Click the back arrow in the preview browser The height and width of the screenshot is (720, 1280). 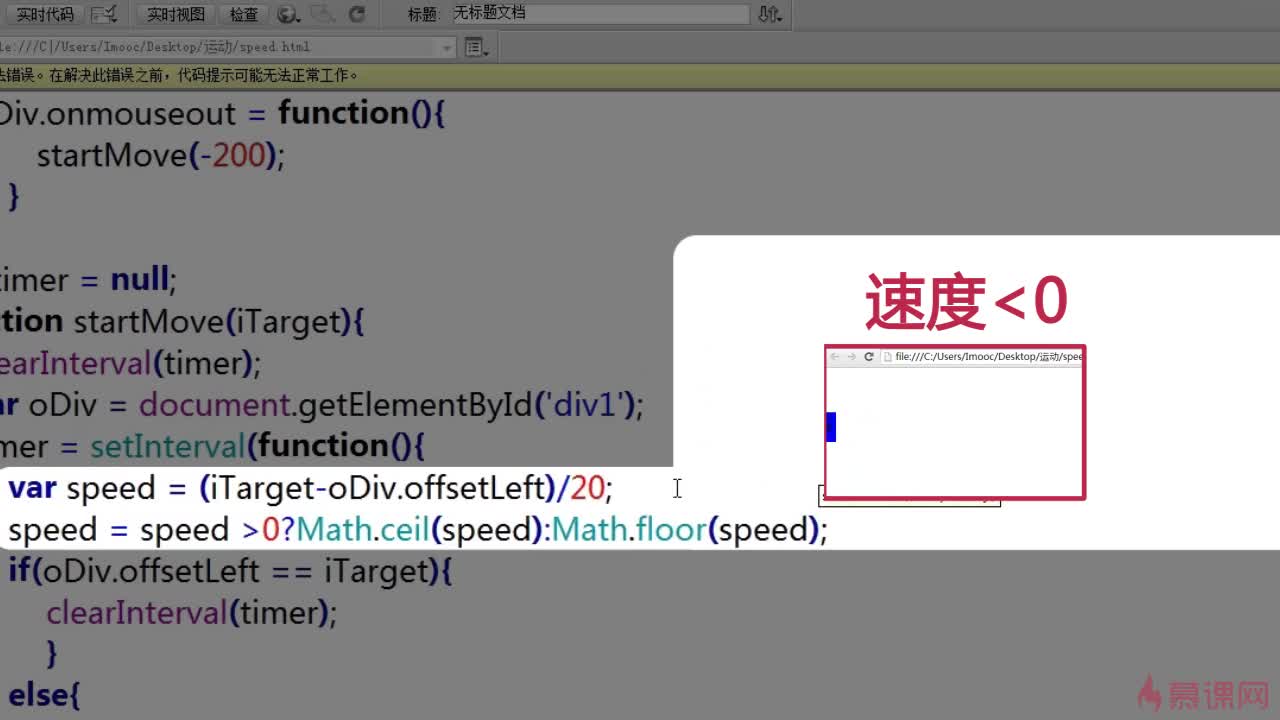(x=835, y=356)
